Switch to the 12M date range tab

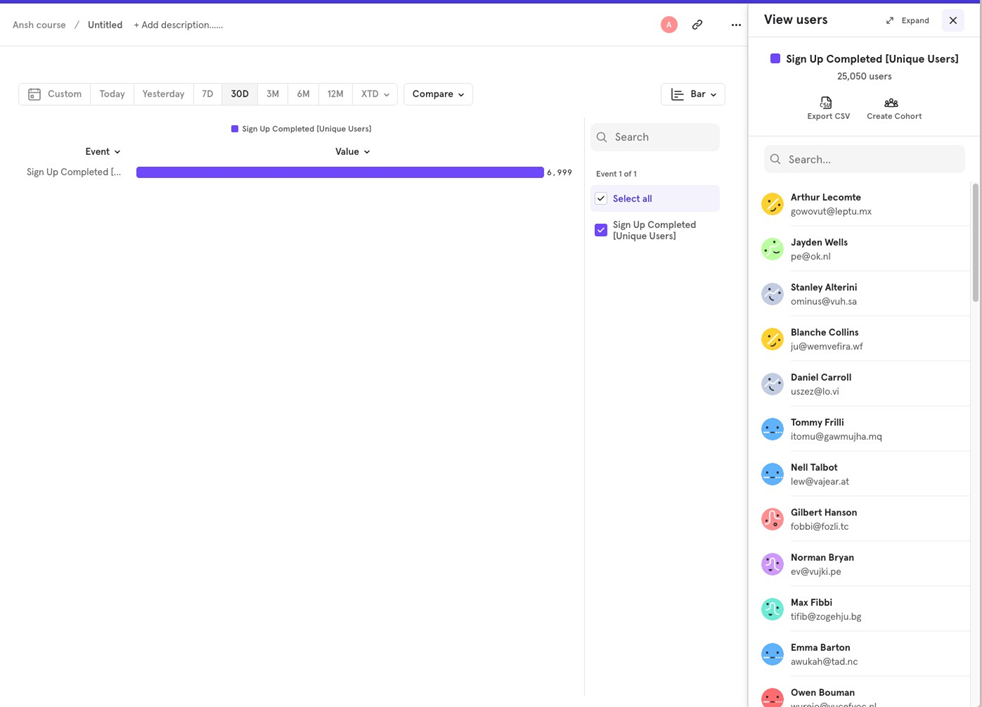[334, 93]
